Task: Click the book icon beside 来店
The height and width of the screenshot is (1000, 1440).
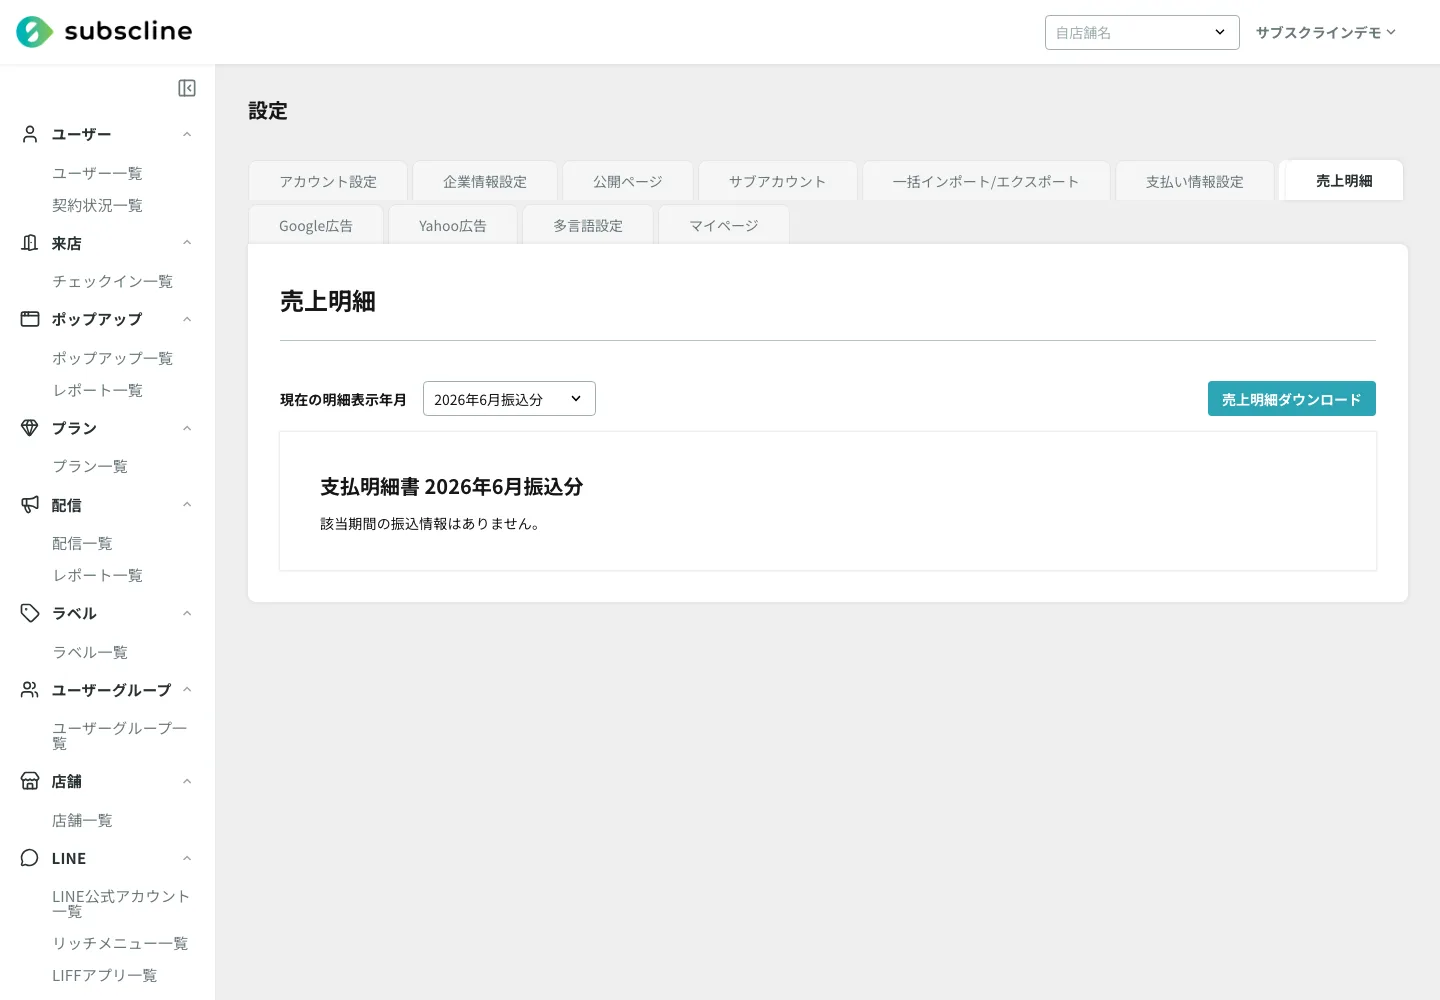Action: click(30, 243)
